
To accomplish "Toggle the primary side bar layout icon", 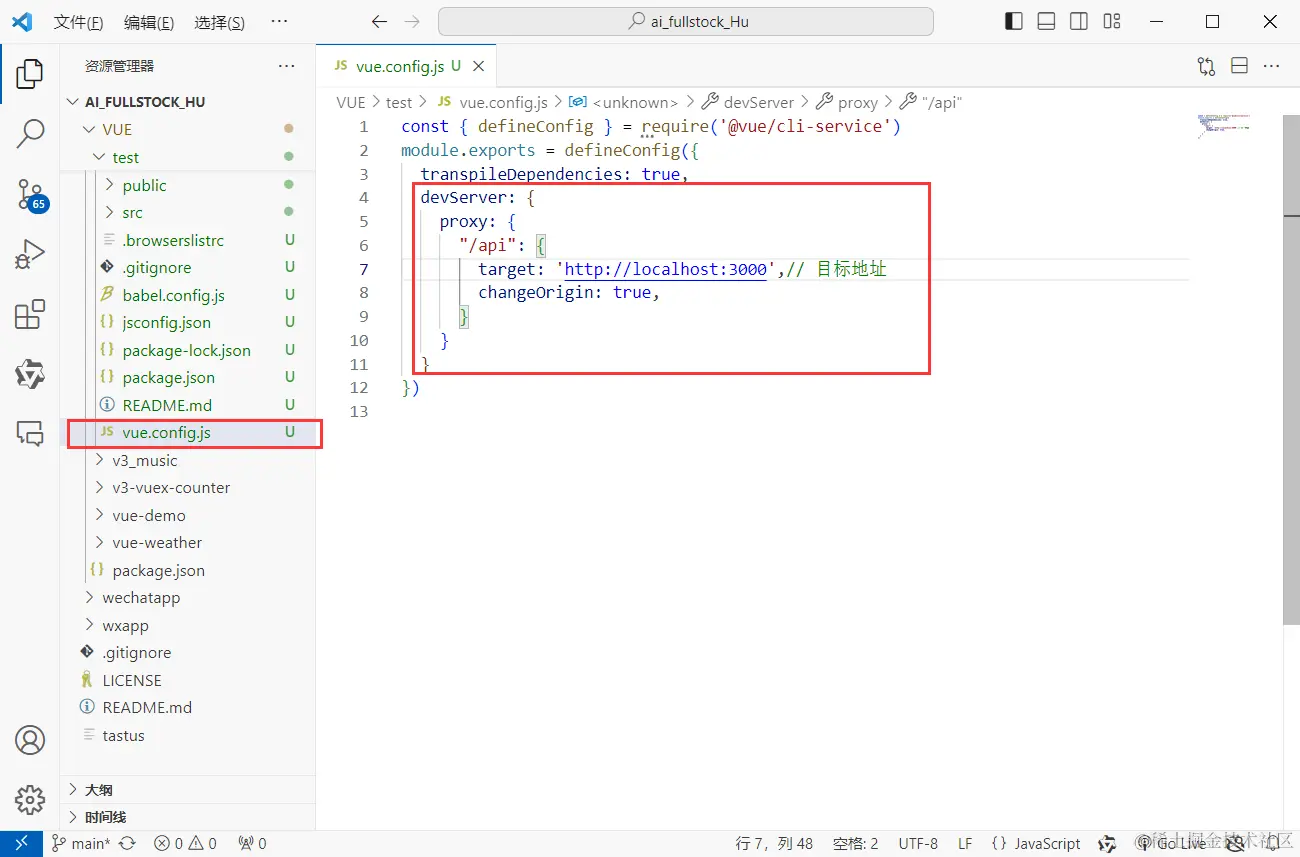I will [x=1014, y=21].
